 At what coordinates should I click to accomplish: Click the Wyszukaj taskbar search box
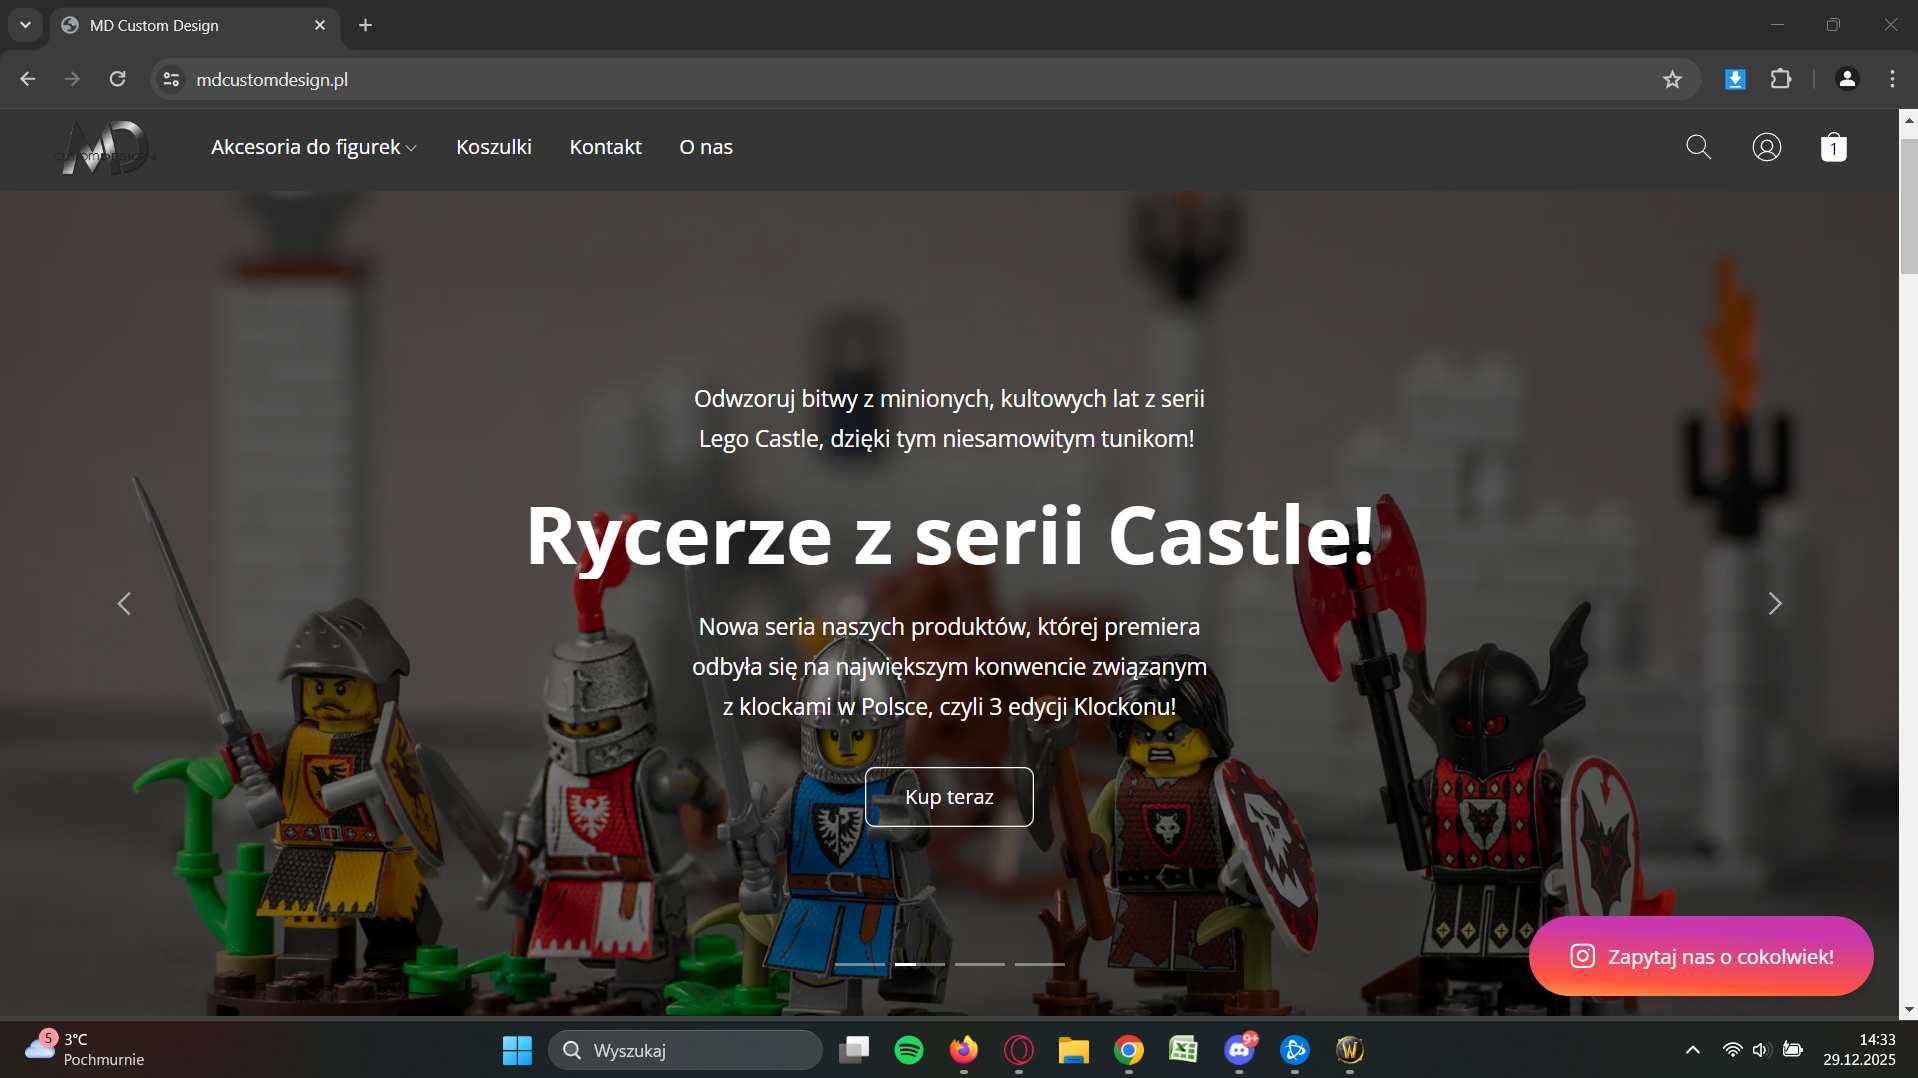pos(685,1050)
